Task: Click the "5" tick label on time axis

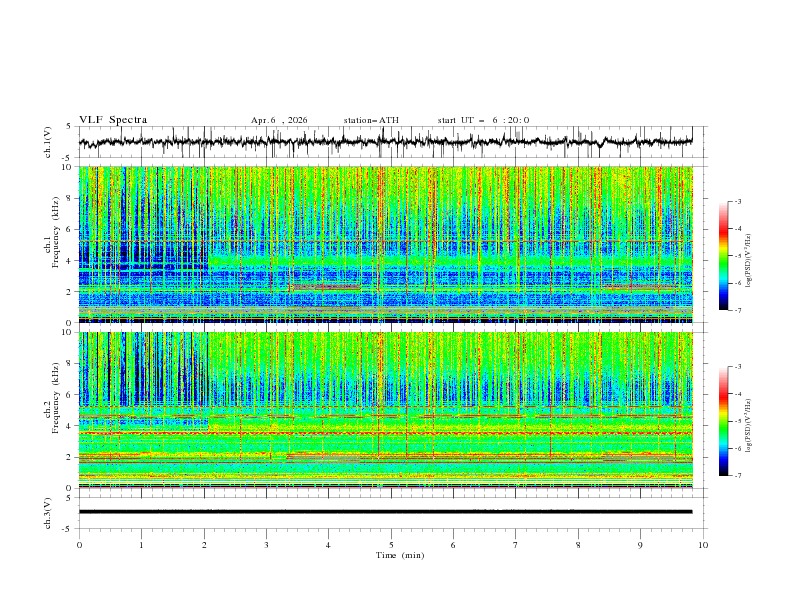Action: tap(391, 545)
